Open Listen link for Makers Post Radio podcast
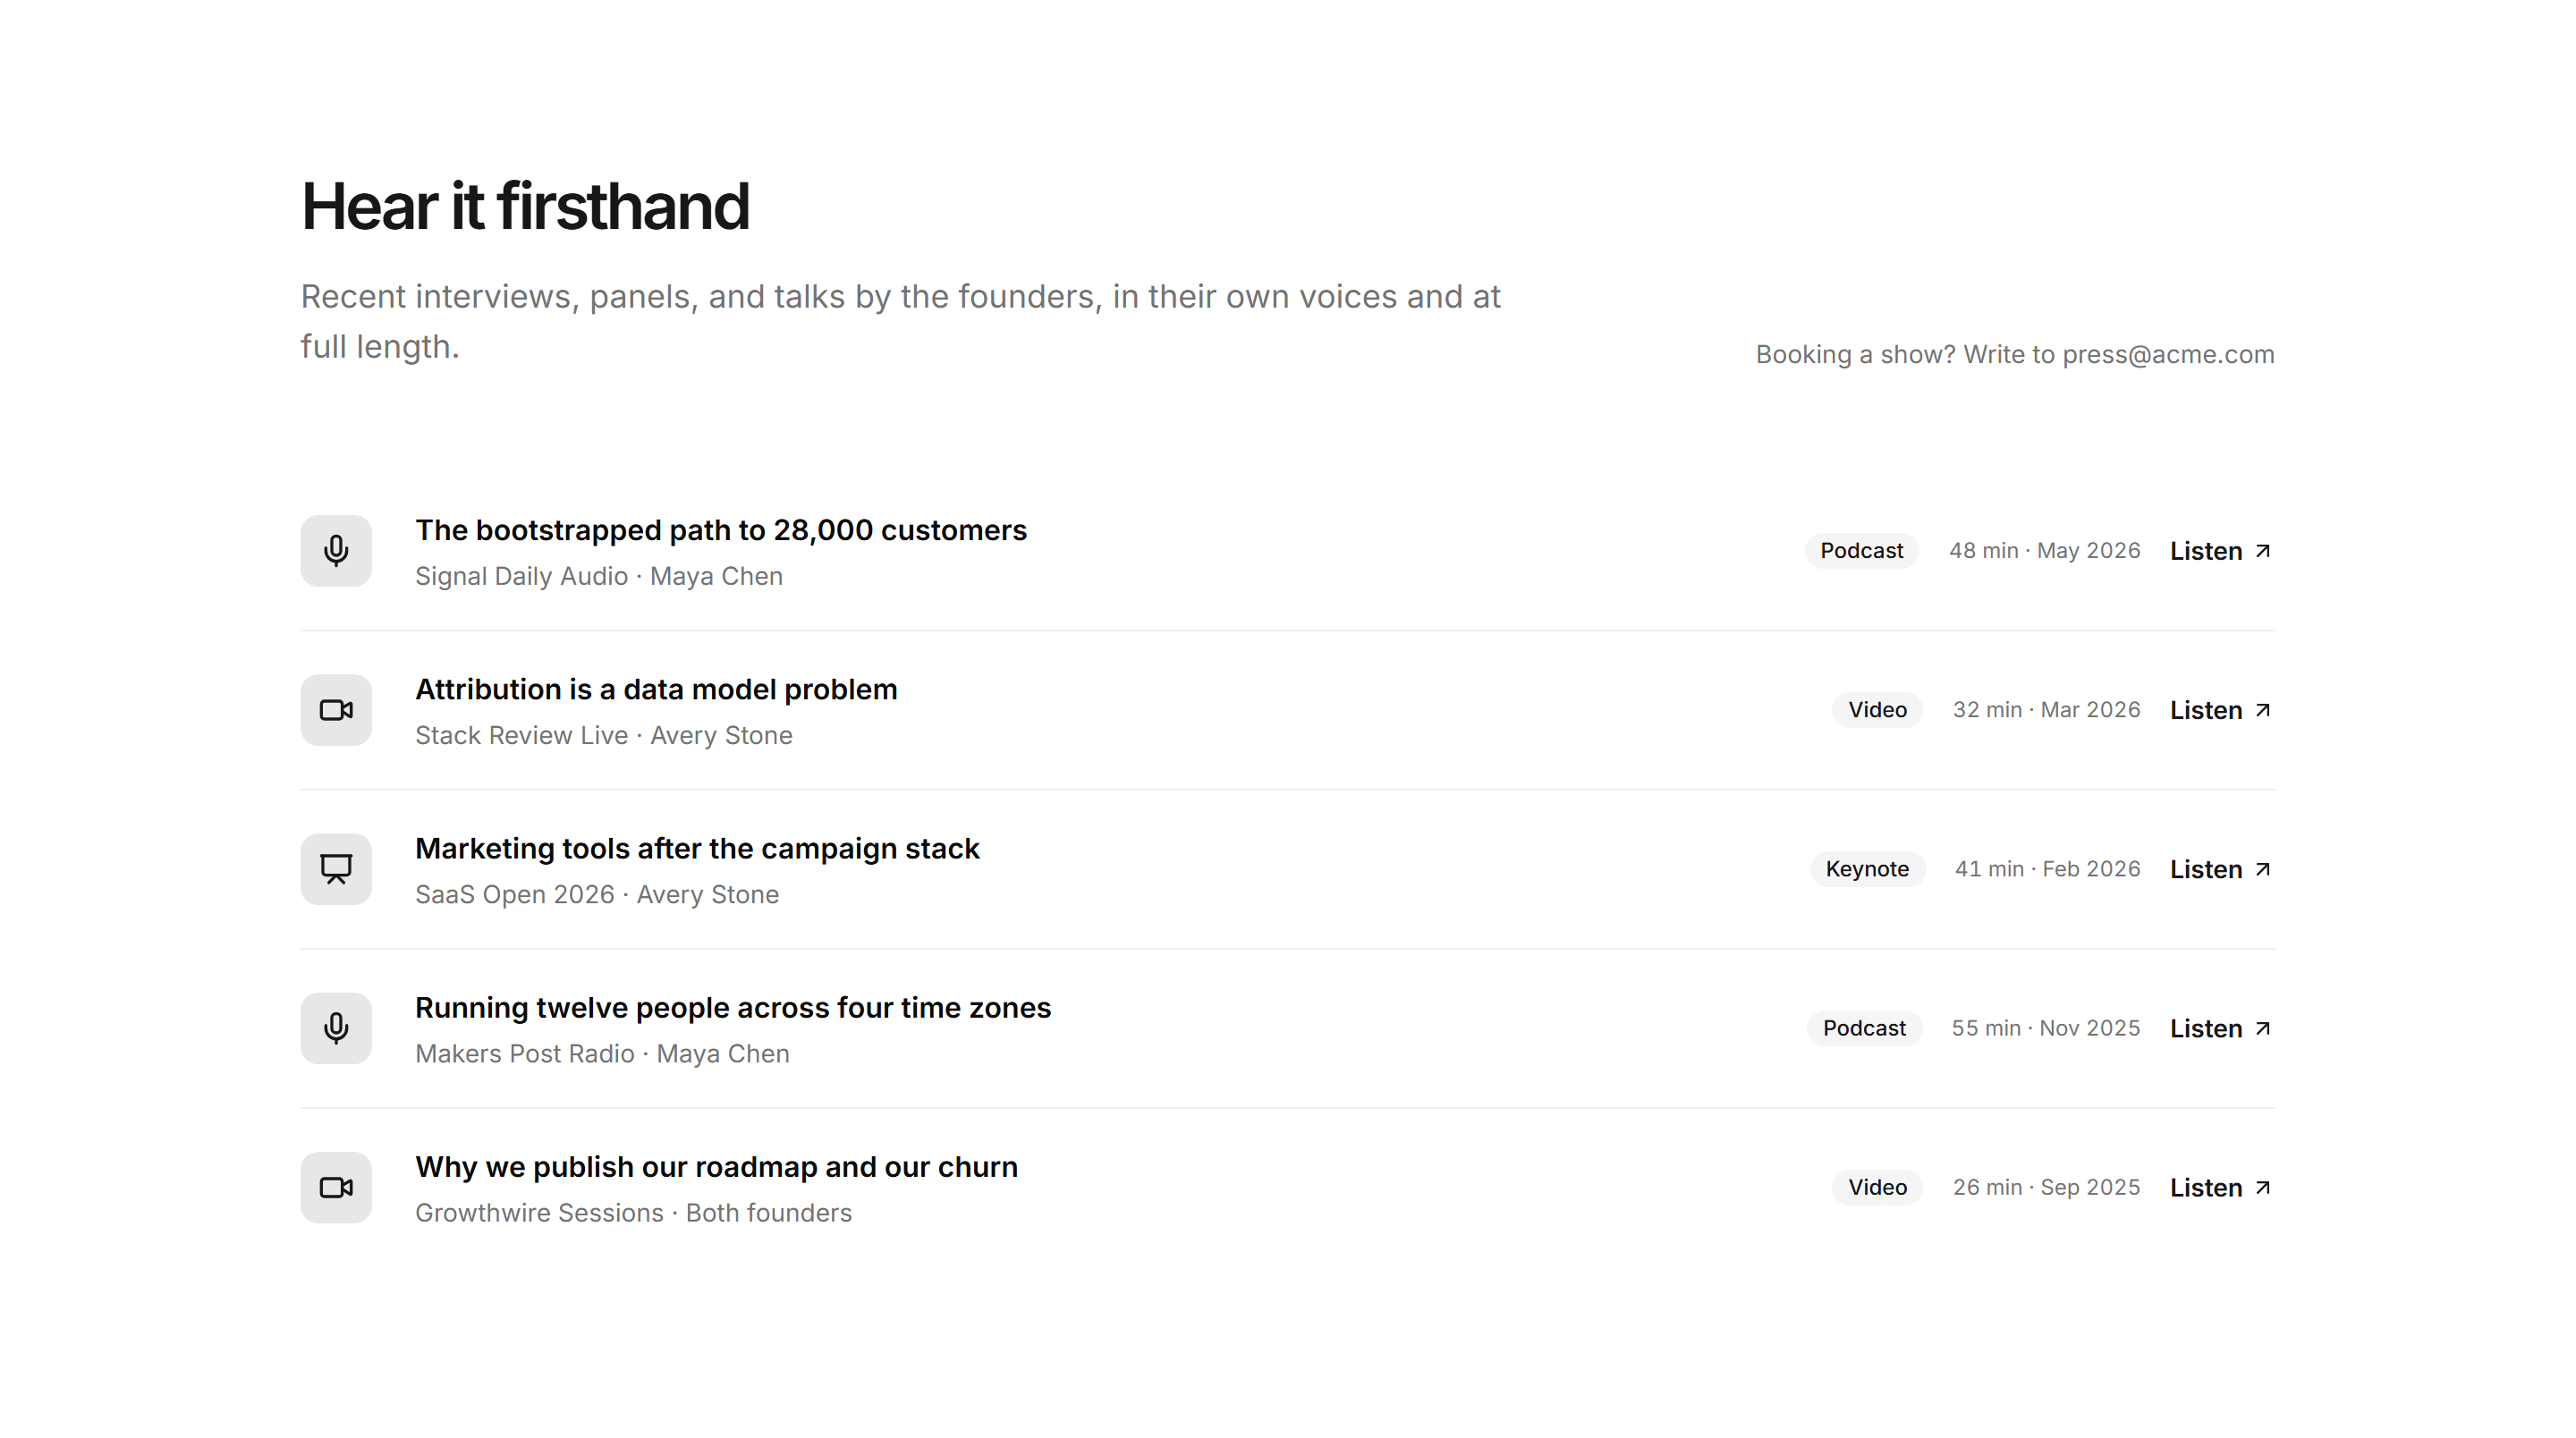Viewport: 2576px width, 1438px height. coord(2221,1027)
